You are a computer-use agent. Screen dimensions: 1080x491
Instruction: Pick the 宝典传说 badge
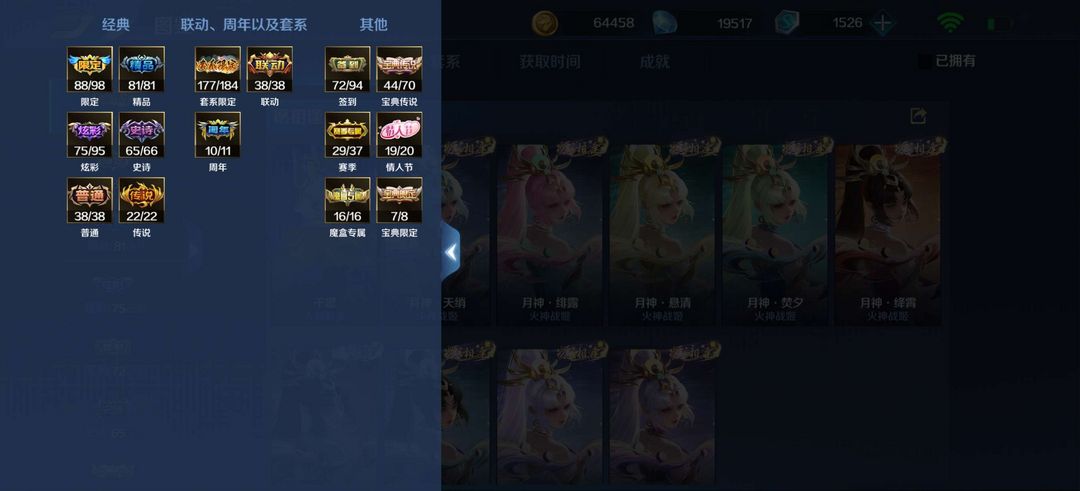click(399, 70)
